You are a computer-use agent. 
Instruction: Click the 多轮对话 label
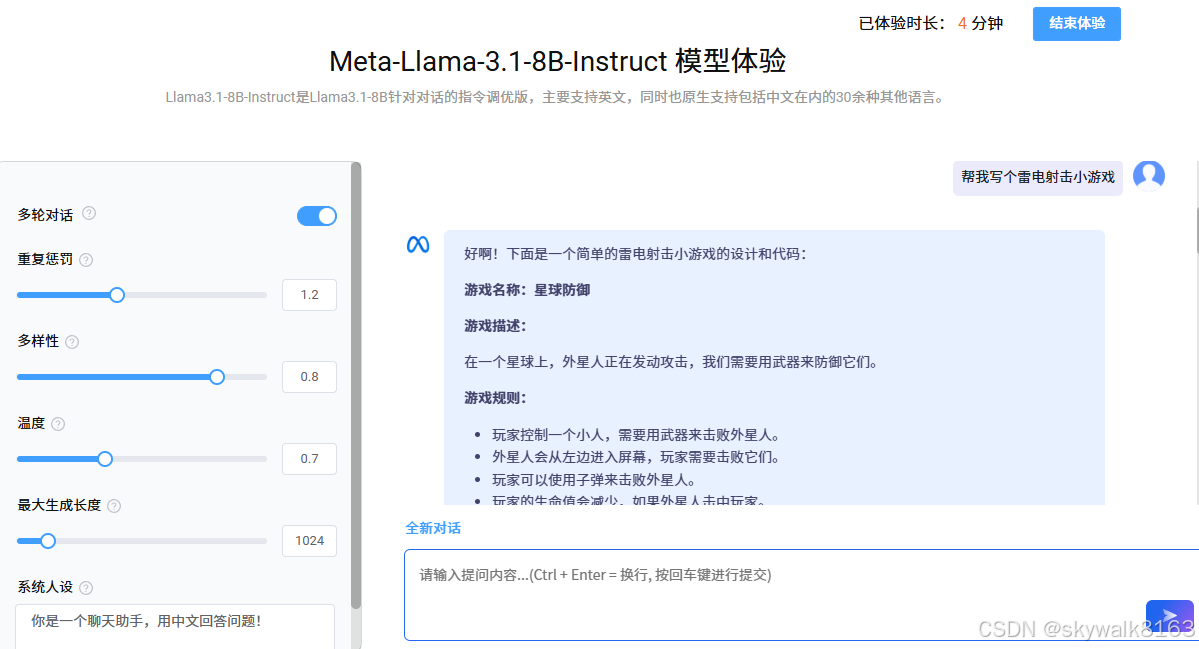(45, 215)
